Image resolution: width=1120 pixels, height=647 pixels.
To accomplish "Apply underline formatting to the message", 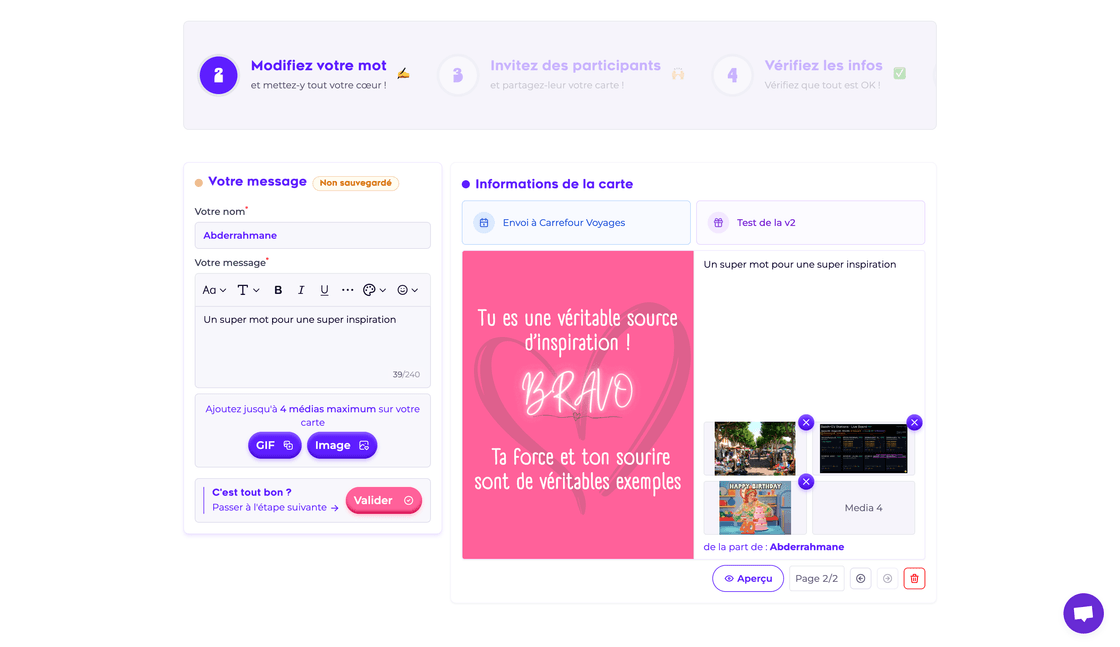I will [x=324, y=289].
